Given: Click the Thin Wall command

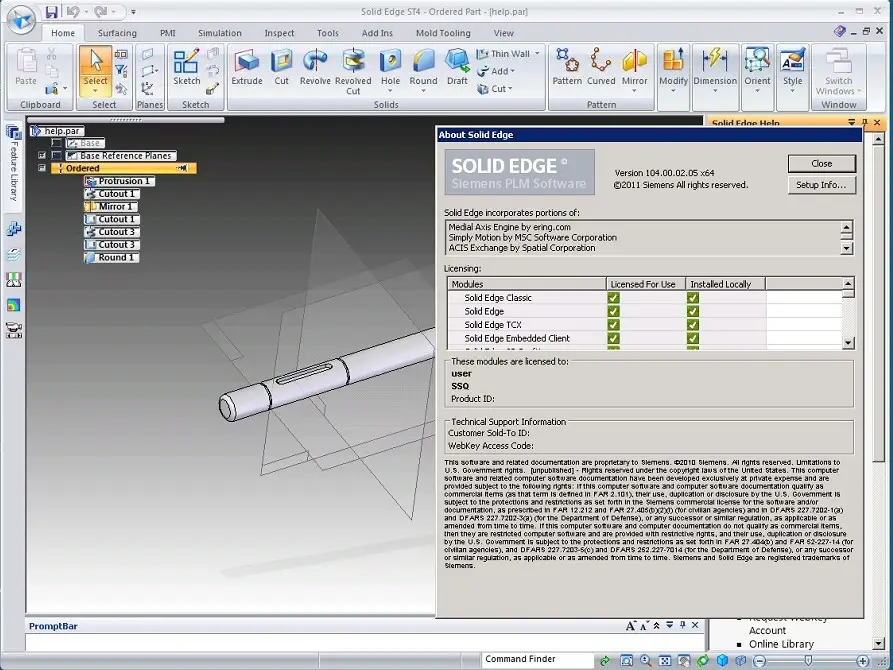Looking at the screenshot, I should (503, 54).
